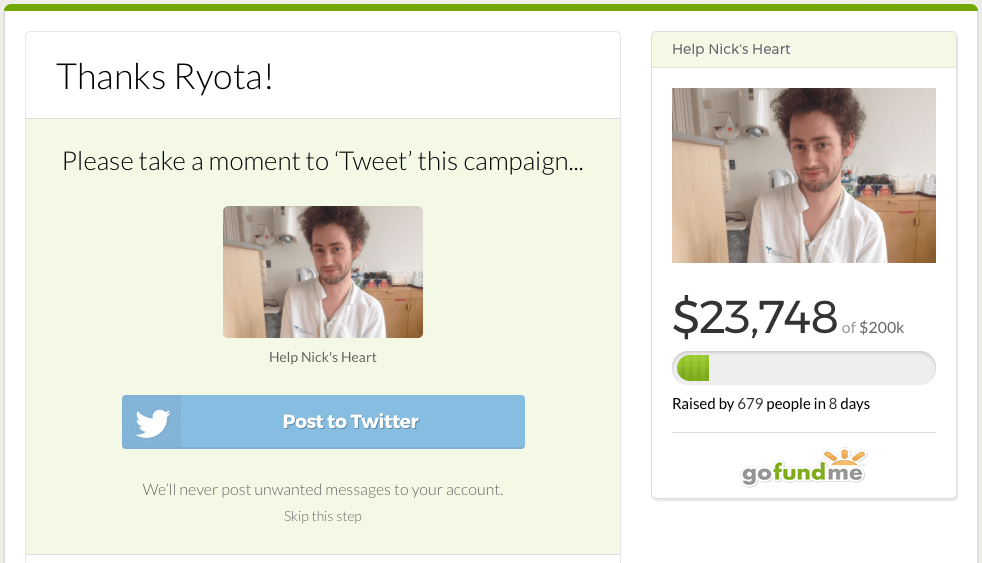
Task: Click the unwanted messages disclaimer text
Action: pos(323,490)
